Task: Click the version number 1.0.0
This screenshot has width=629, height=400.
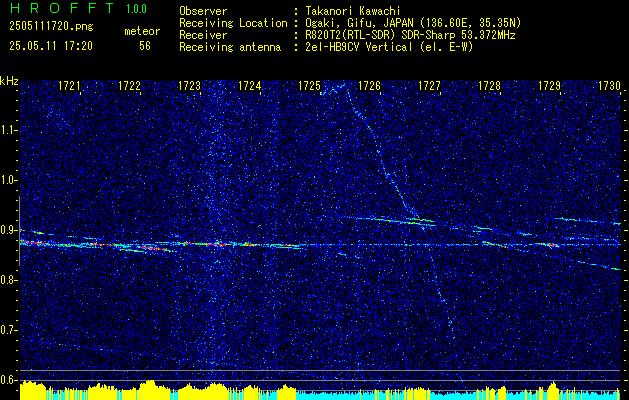Action: click(x=136, y=9)
